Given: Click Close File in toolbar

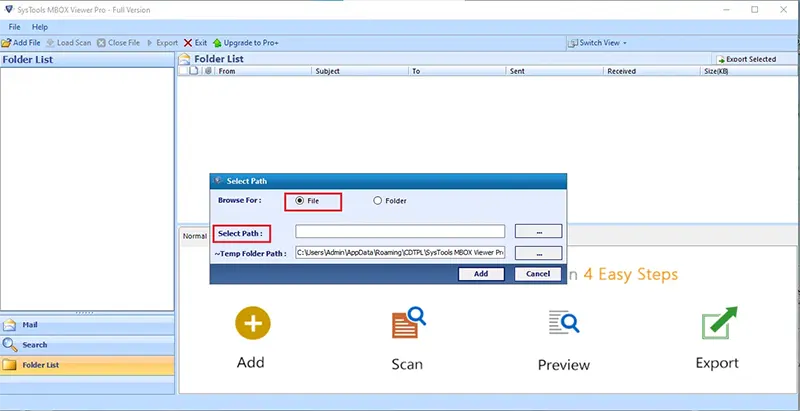Looking at the screenshot, I should 118,43.
